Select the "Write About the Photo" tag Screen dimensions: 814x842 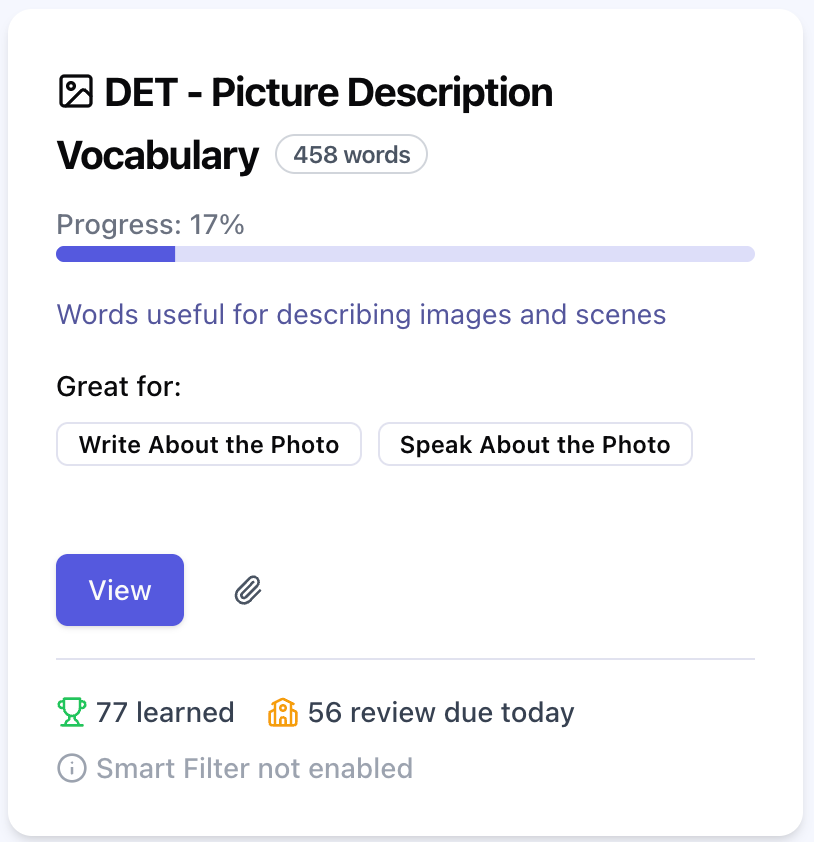pos(209,445)
